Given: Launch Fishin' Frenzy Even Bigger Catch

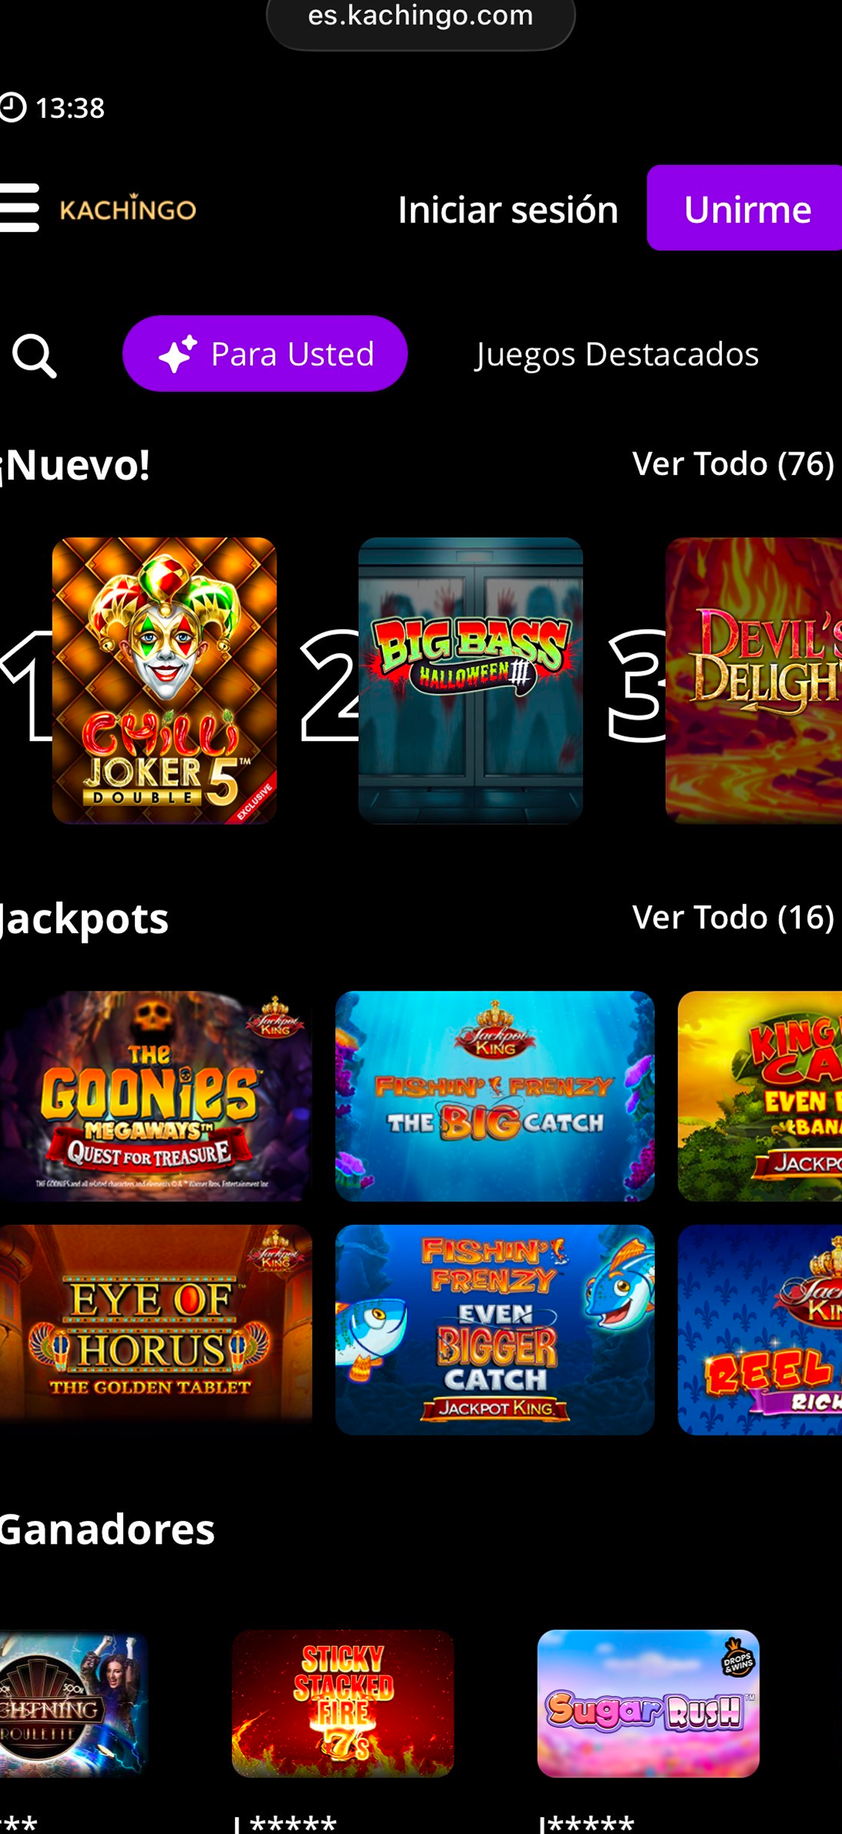Looking at the screenshot, I should (495, 1330).
